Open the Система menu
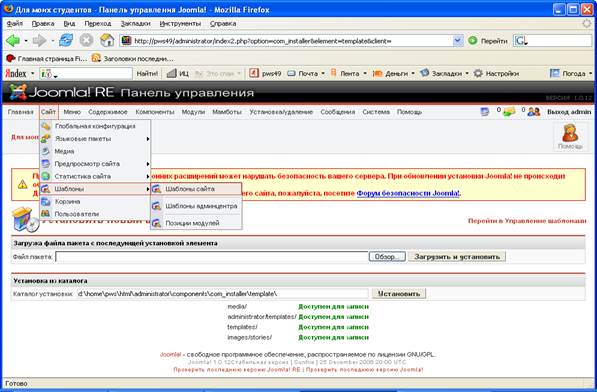597x392 pixels. coord(376,112)
